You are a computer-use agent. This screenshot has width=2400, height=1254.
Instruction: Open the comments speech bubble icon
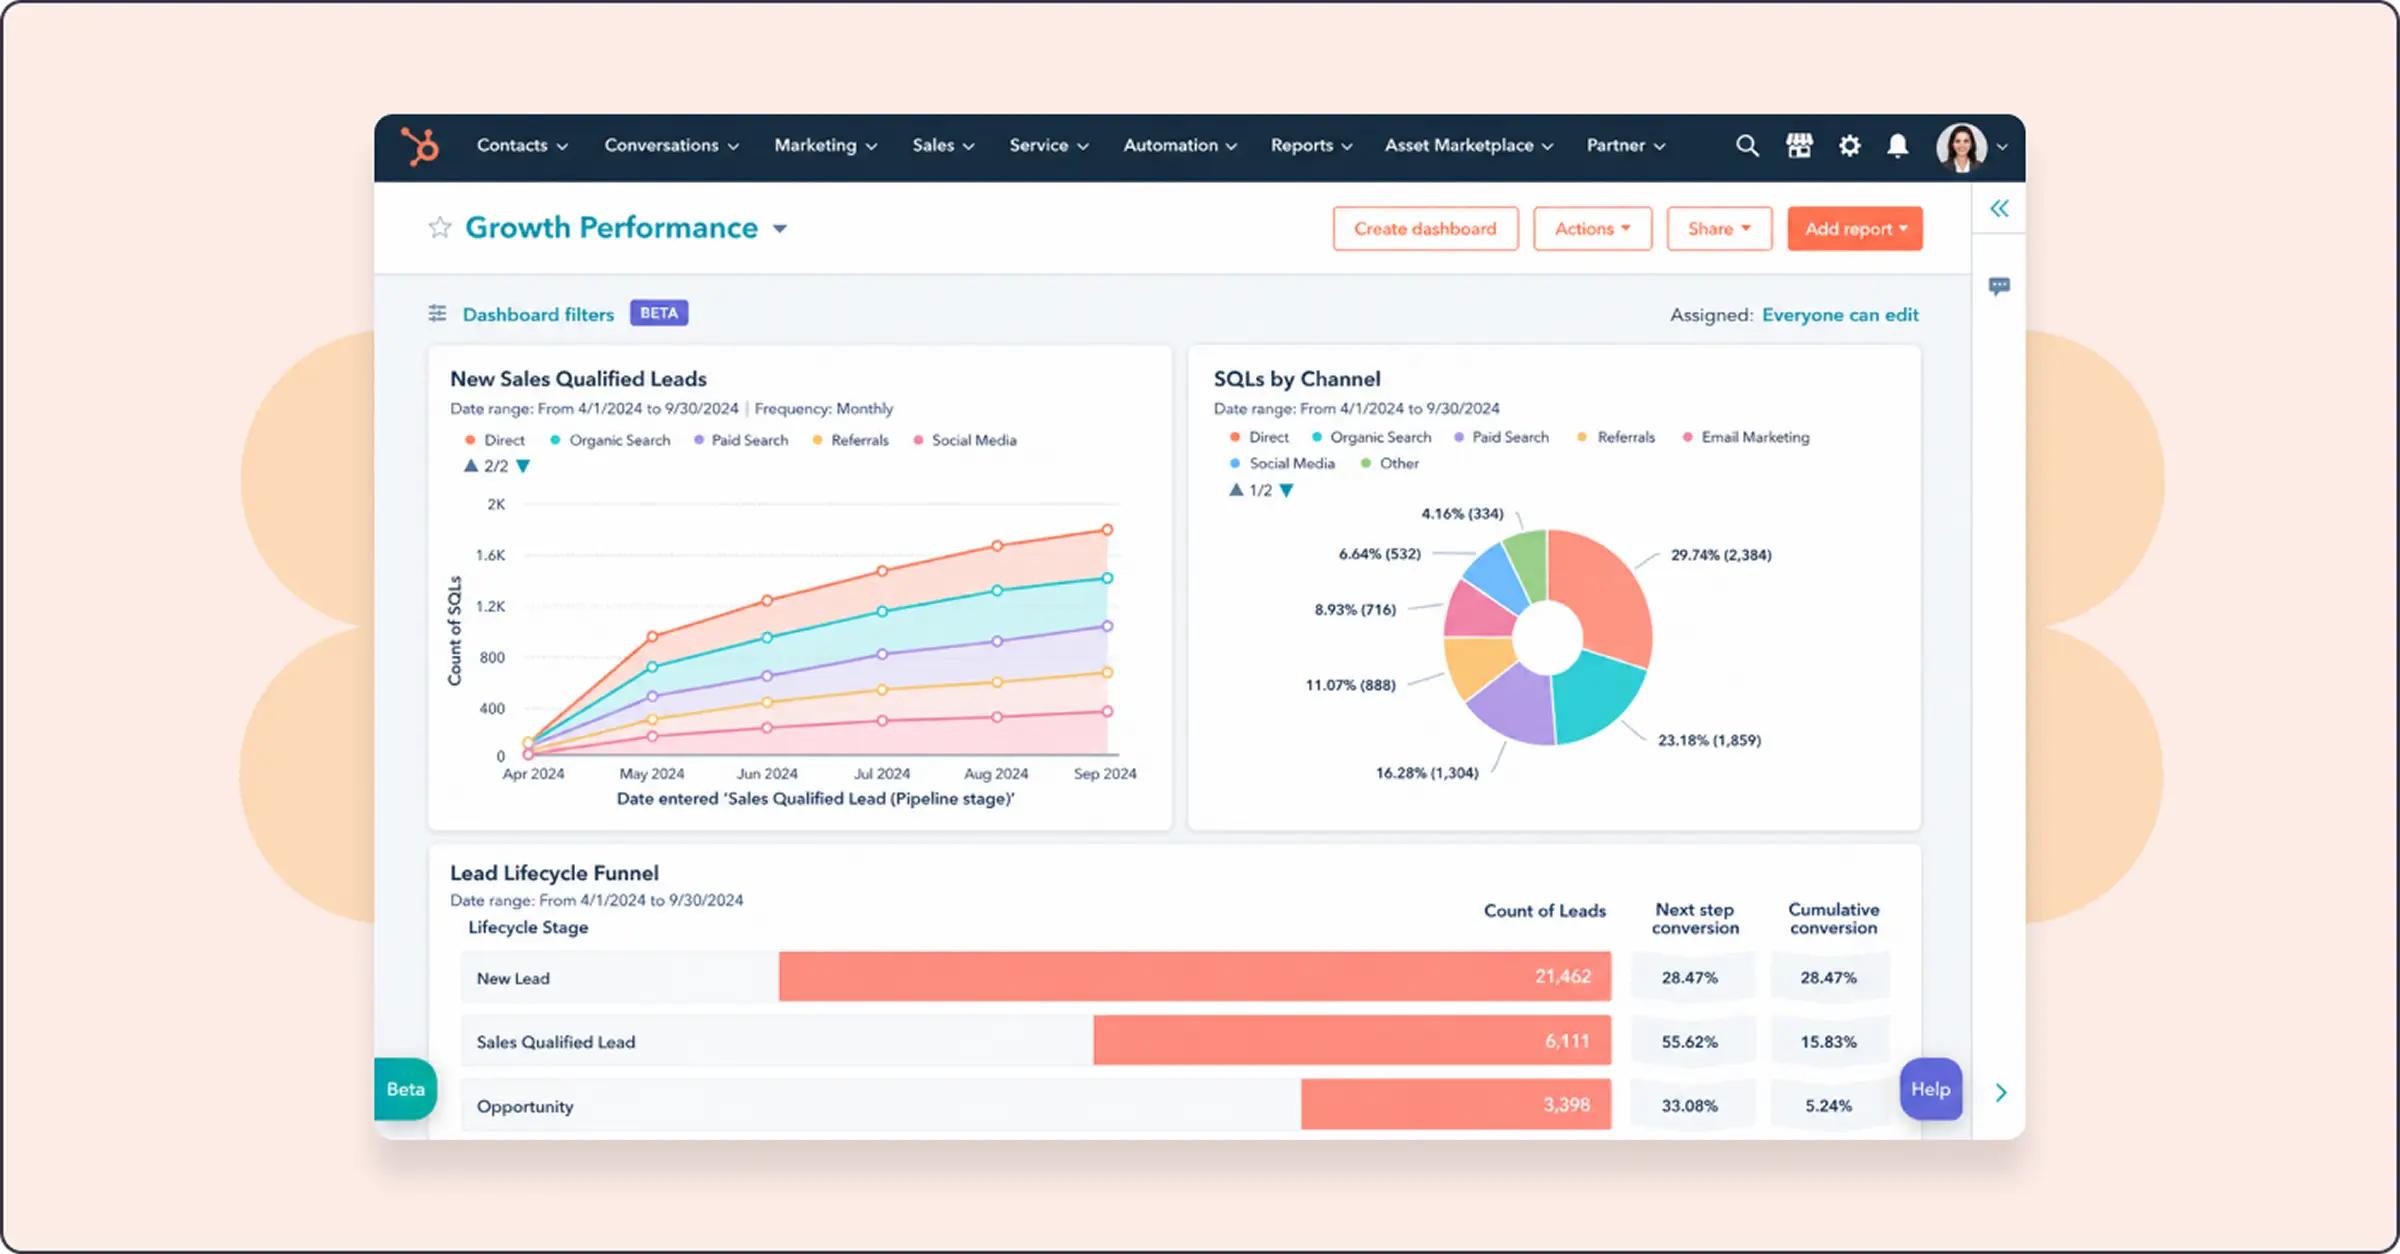[x=1999, y=287]
